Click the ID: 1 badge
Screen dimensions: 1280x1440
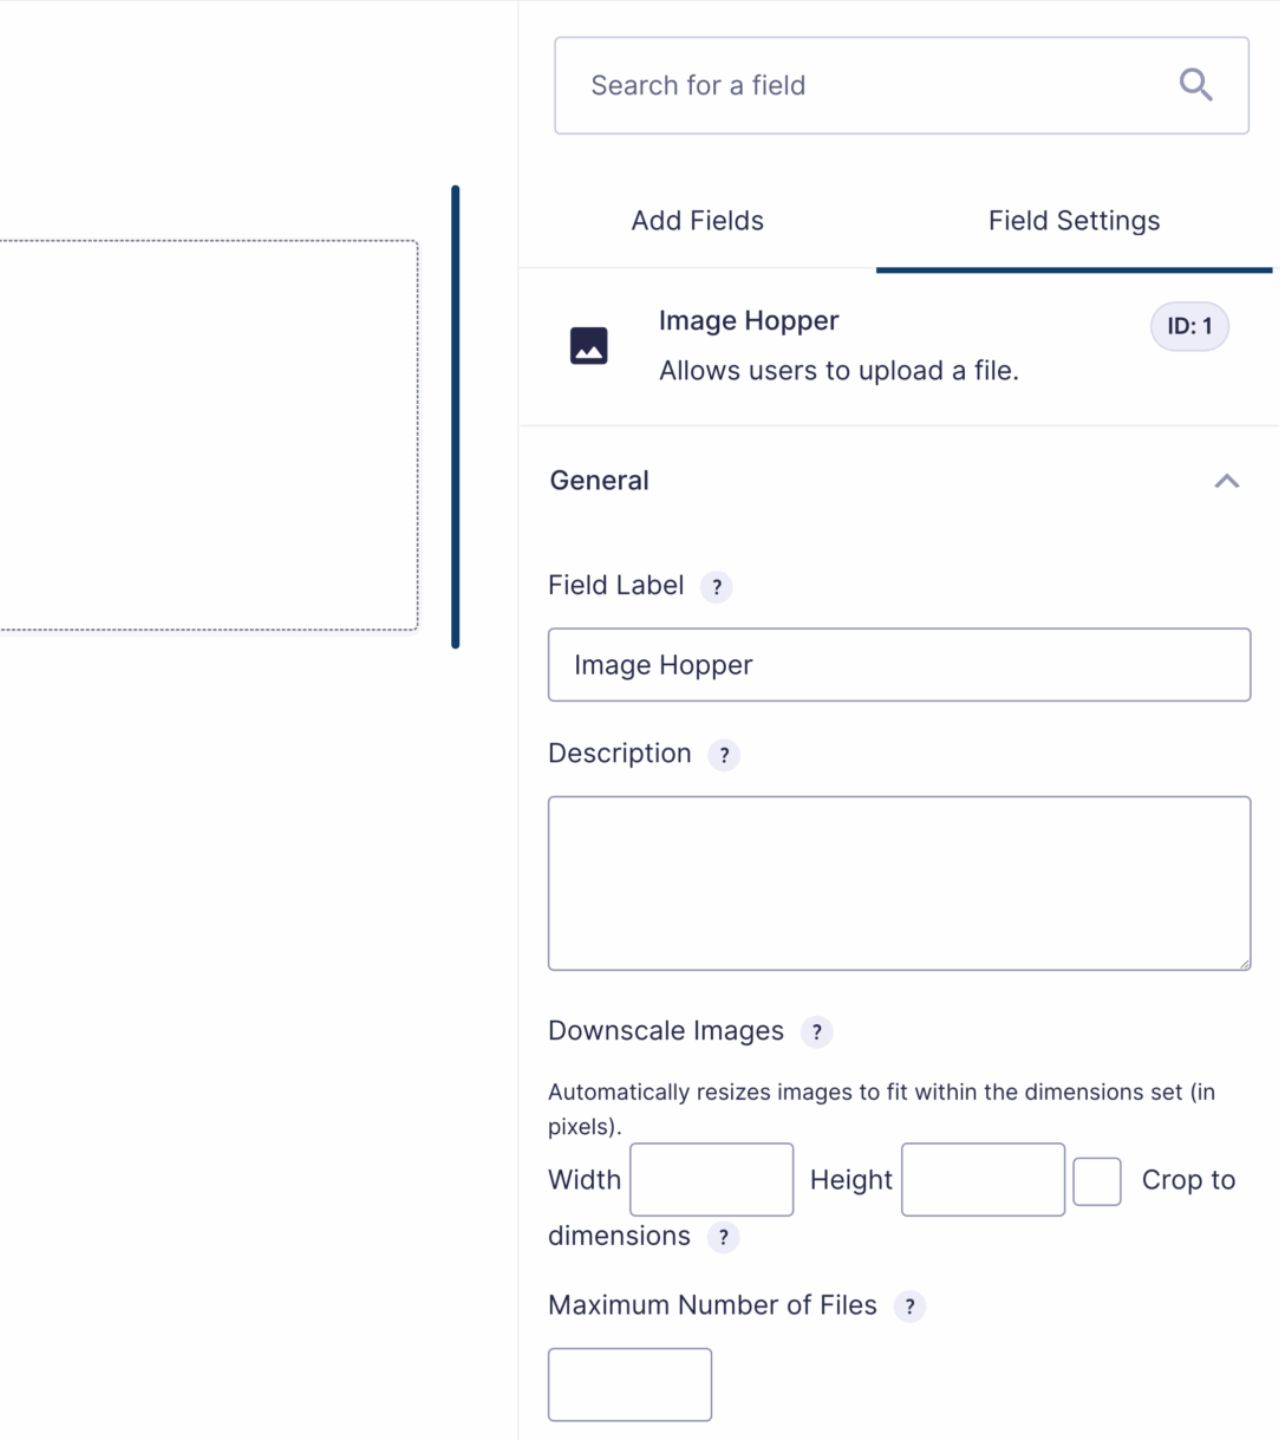point(1189,326)
